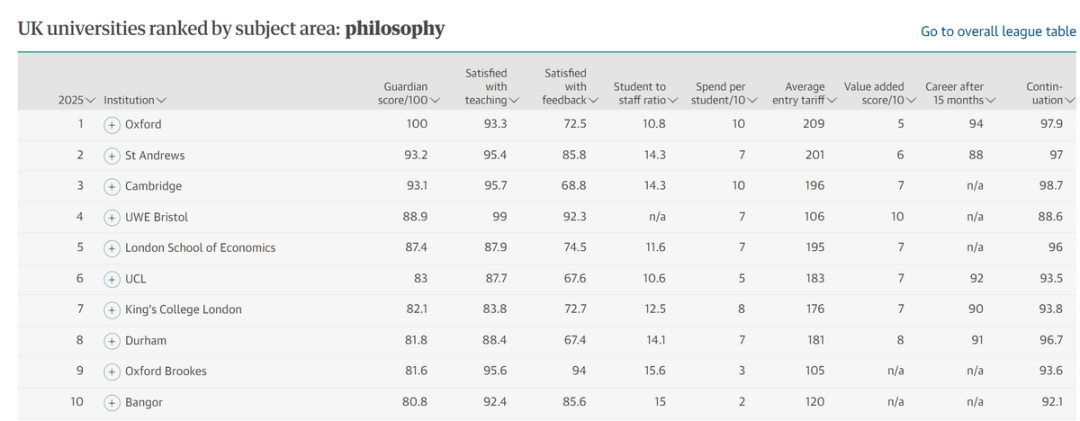1080x421 pixels.
Task: Open the 2025 year ranking dropdown
Action: tap(76, 100)
